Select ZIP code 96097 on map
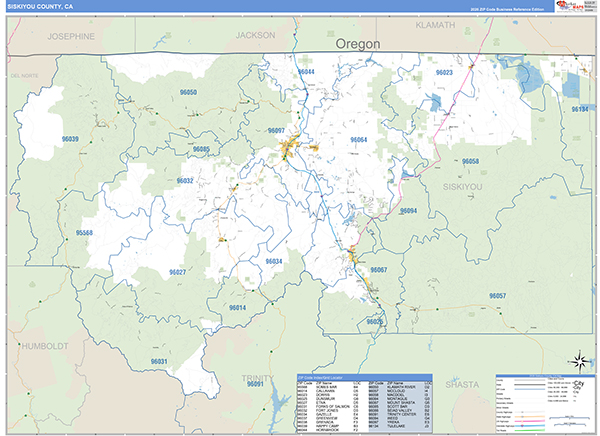Image resolution: width=600 pixels, height=436 pixels. coord(276,131)
